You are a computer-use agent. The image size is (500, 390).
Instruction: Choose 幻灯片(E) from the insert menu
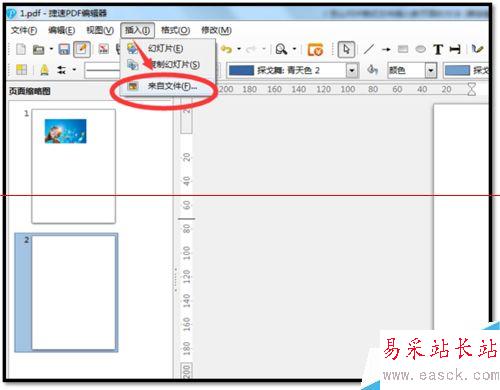tap(165, 49)
